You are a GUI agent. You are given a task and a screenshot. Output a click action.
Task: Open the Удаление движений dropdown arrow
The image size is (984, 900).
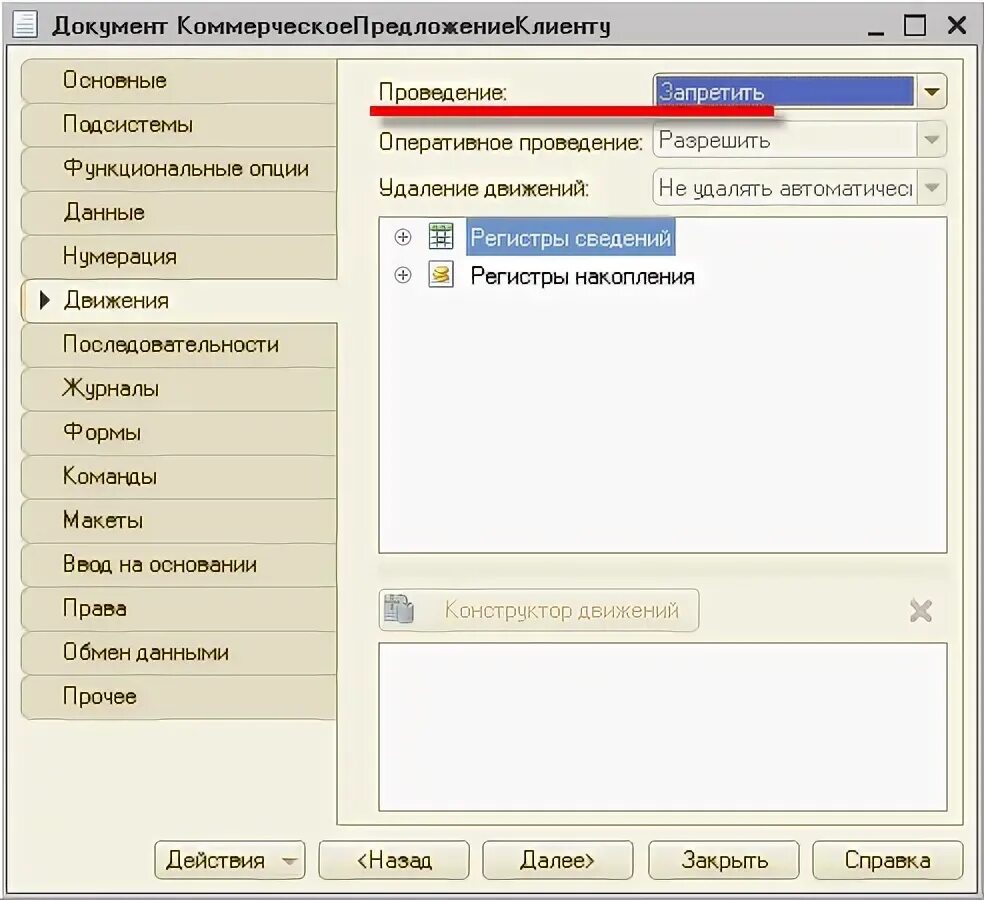tap(931, 187)
